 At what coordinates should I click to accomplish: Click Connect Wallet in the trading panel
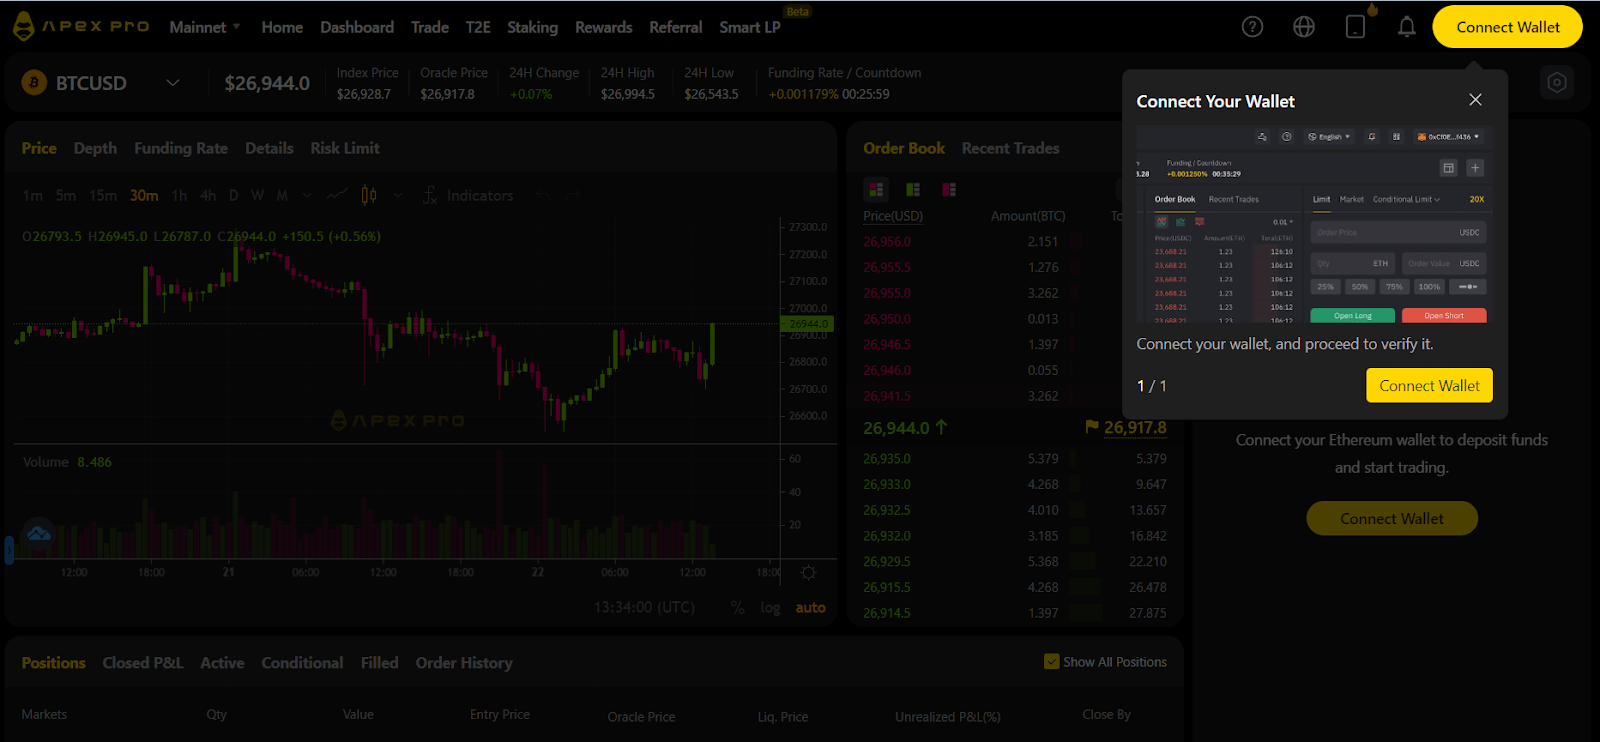coord(1392,518)
